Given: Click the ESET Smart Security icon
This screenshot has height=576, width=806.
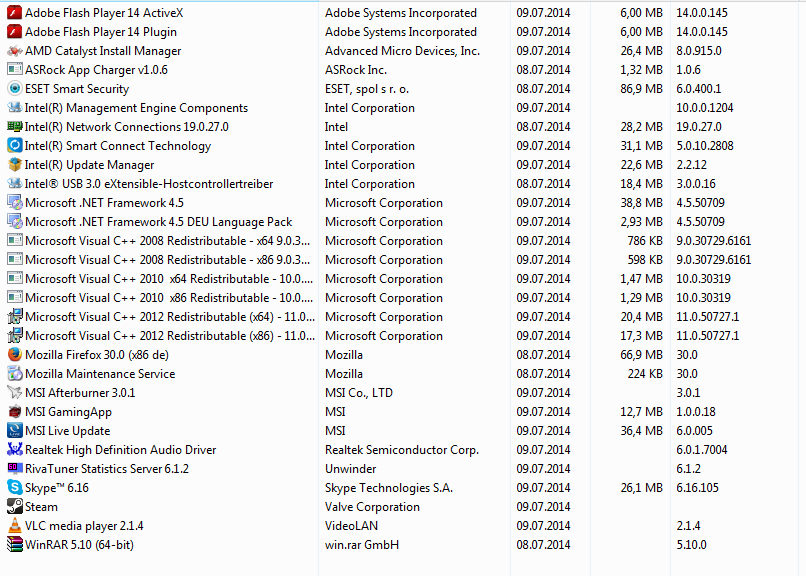Looking at the screenshot, I should tap(14, 89).
